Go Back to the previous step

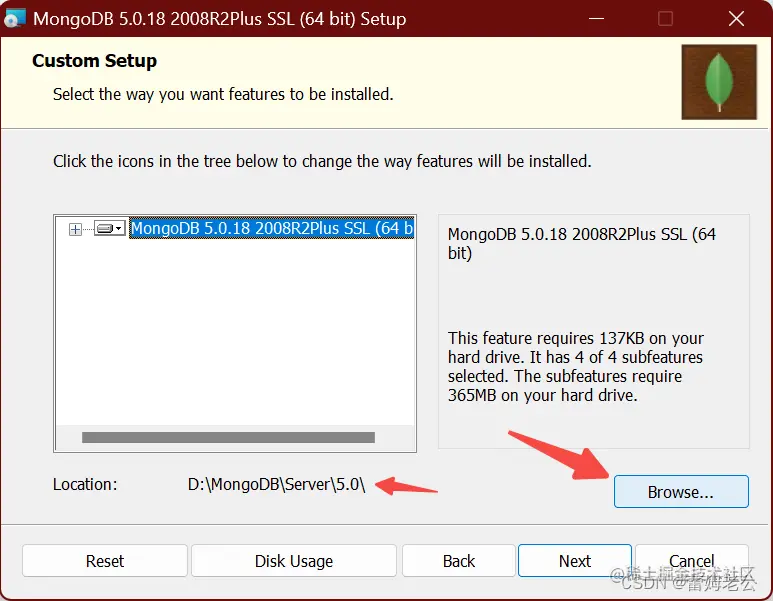(x=458, y=561)
